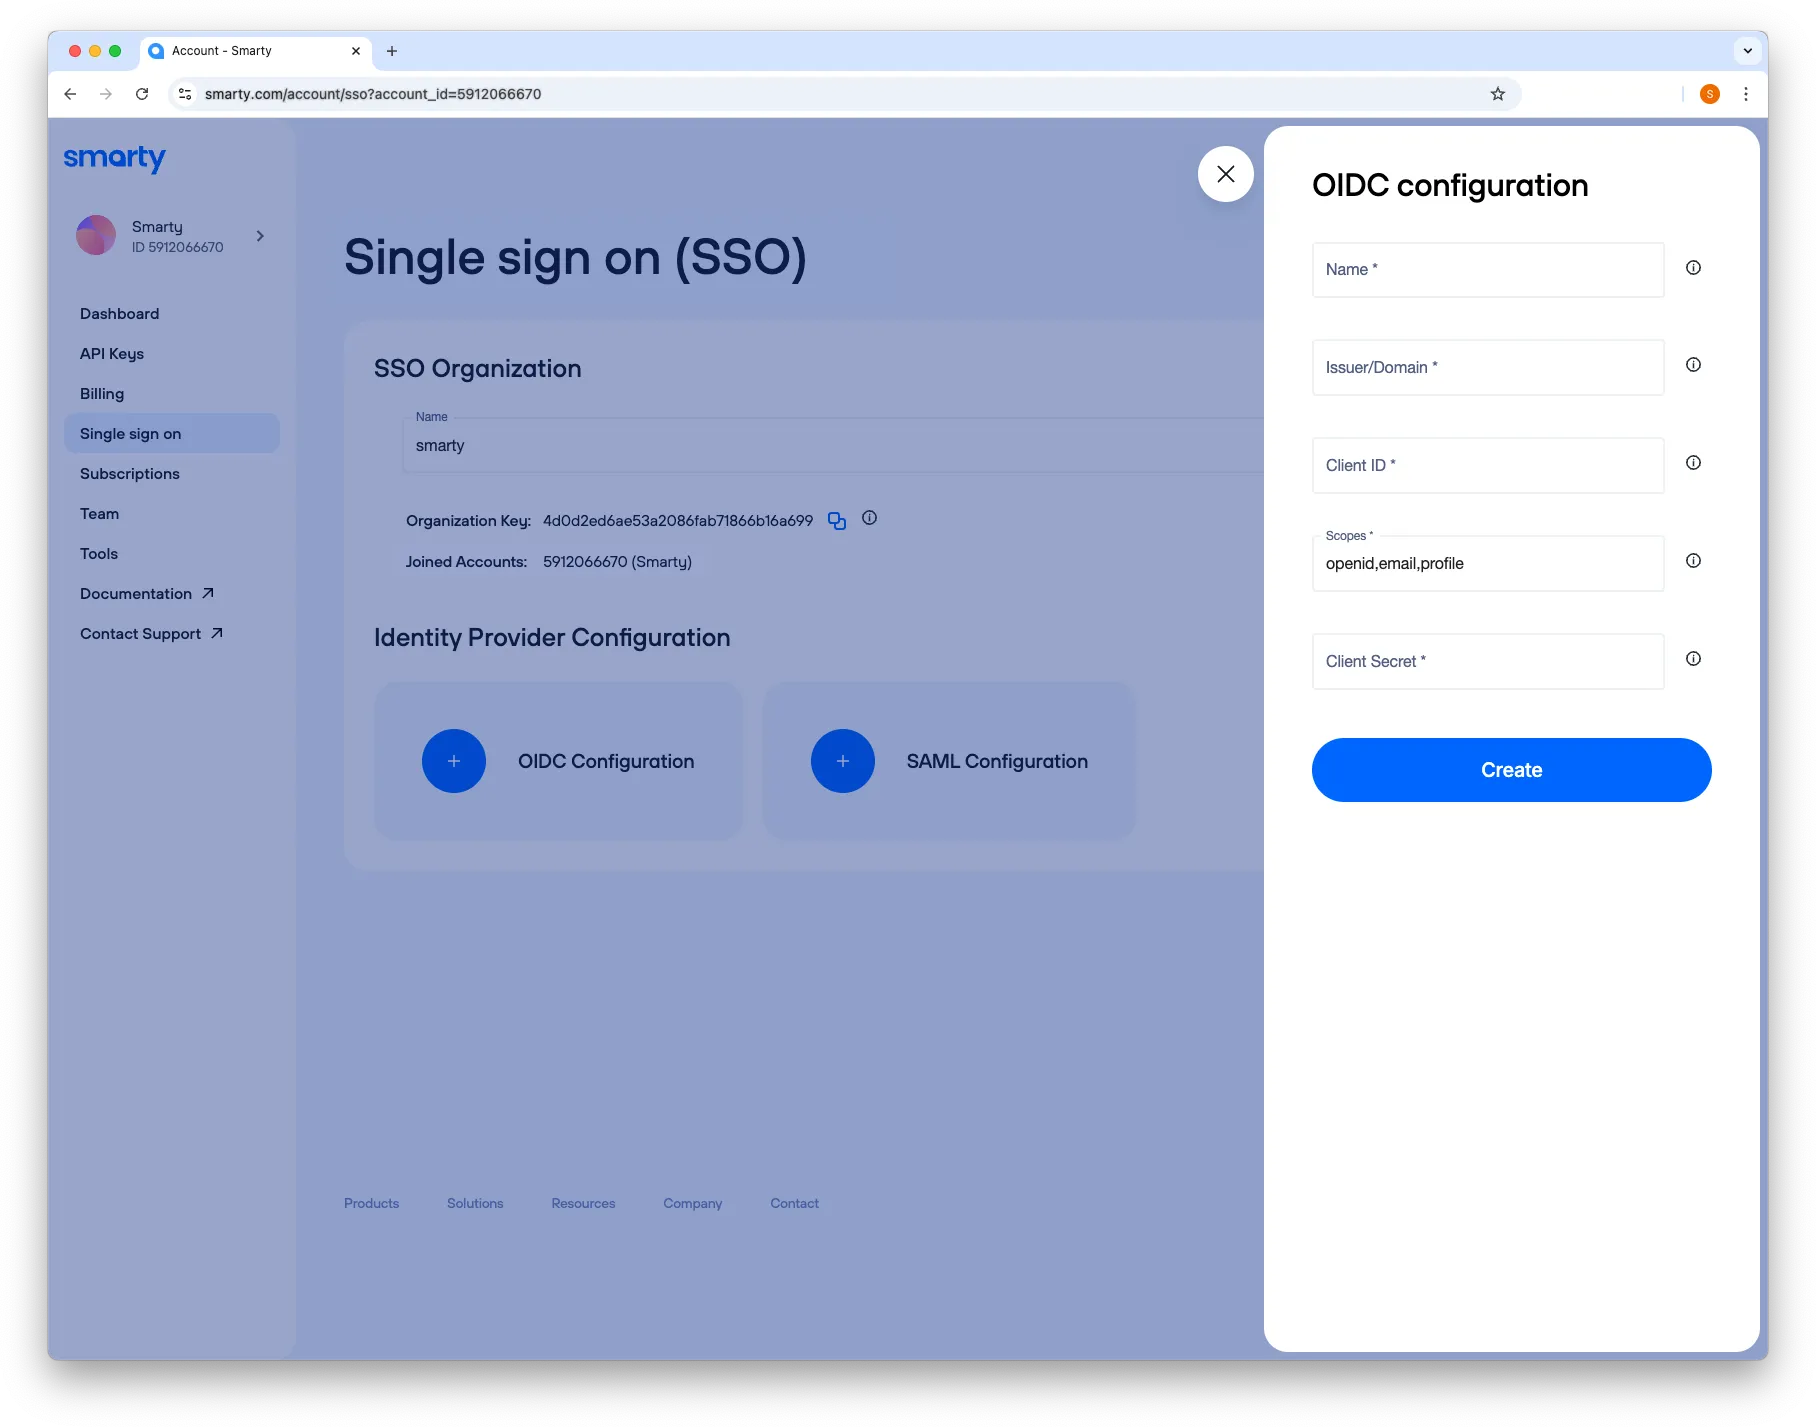Viewport: 1816px width, 1427px height.
Task: Add SAML Configuration plus button
Action: point(843,761)
